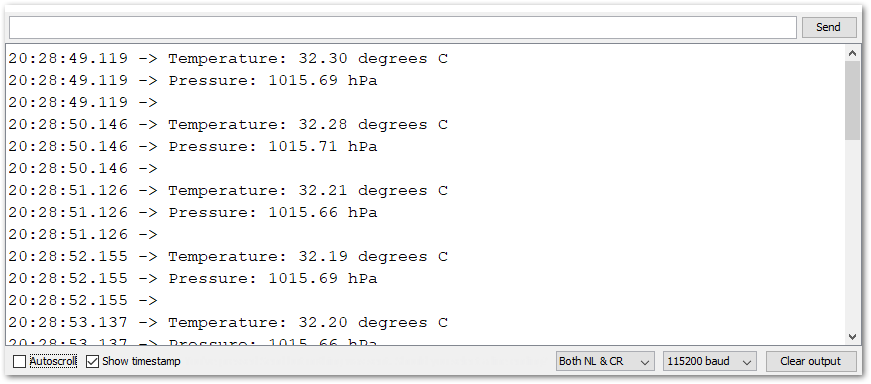The image size is (871, 384).
Task: Click the Send button
Action: click(829, 27)
